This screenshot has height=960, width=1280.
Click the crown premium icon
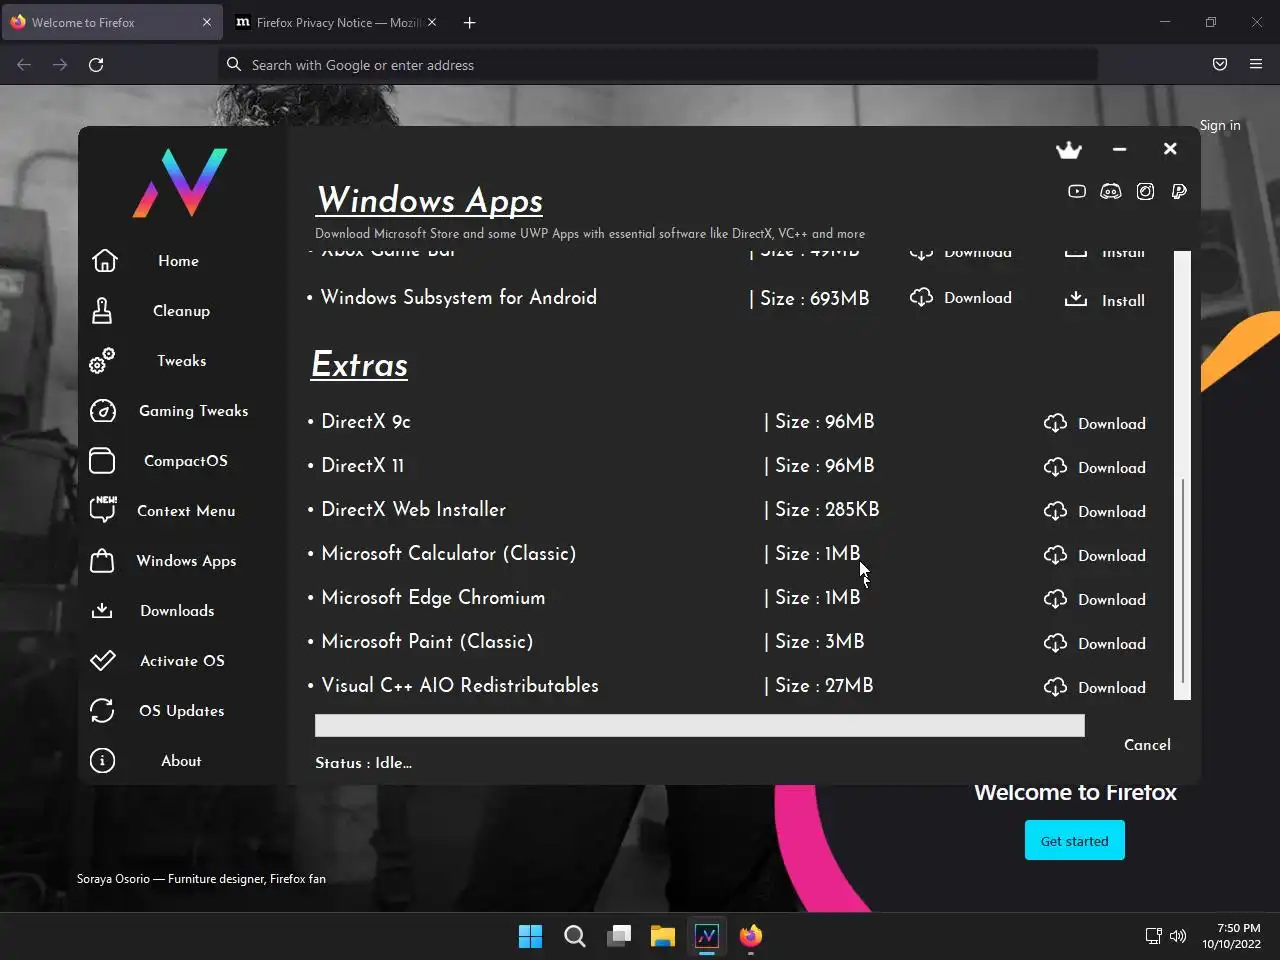1069,150
